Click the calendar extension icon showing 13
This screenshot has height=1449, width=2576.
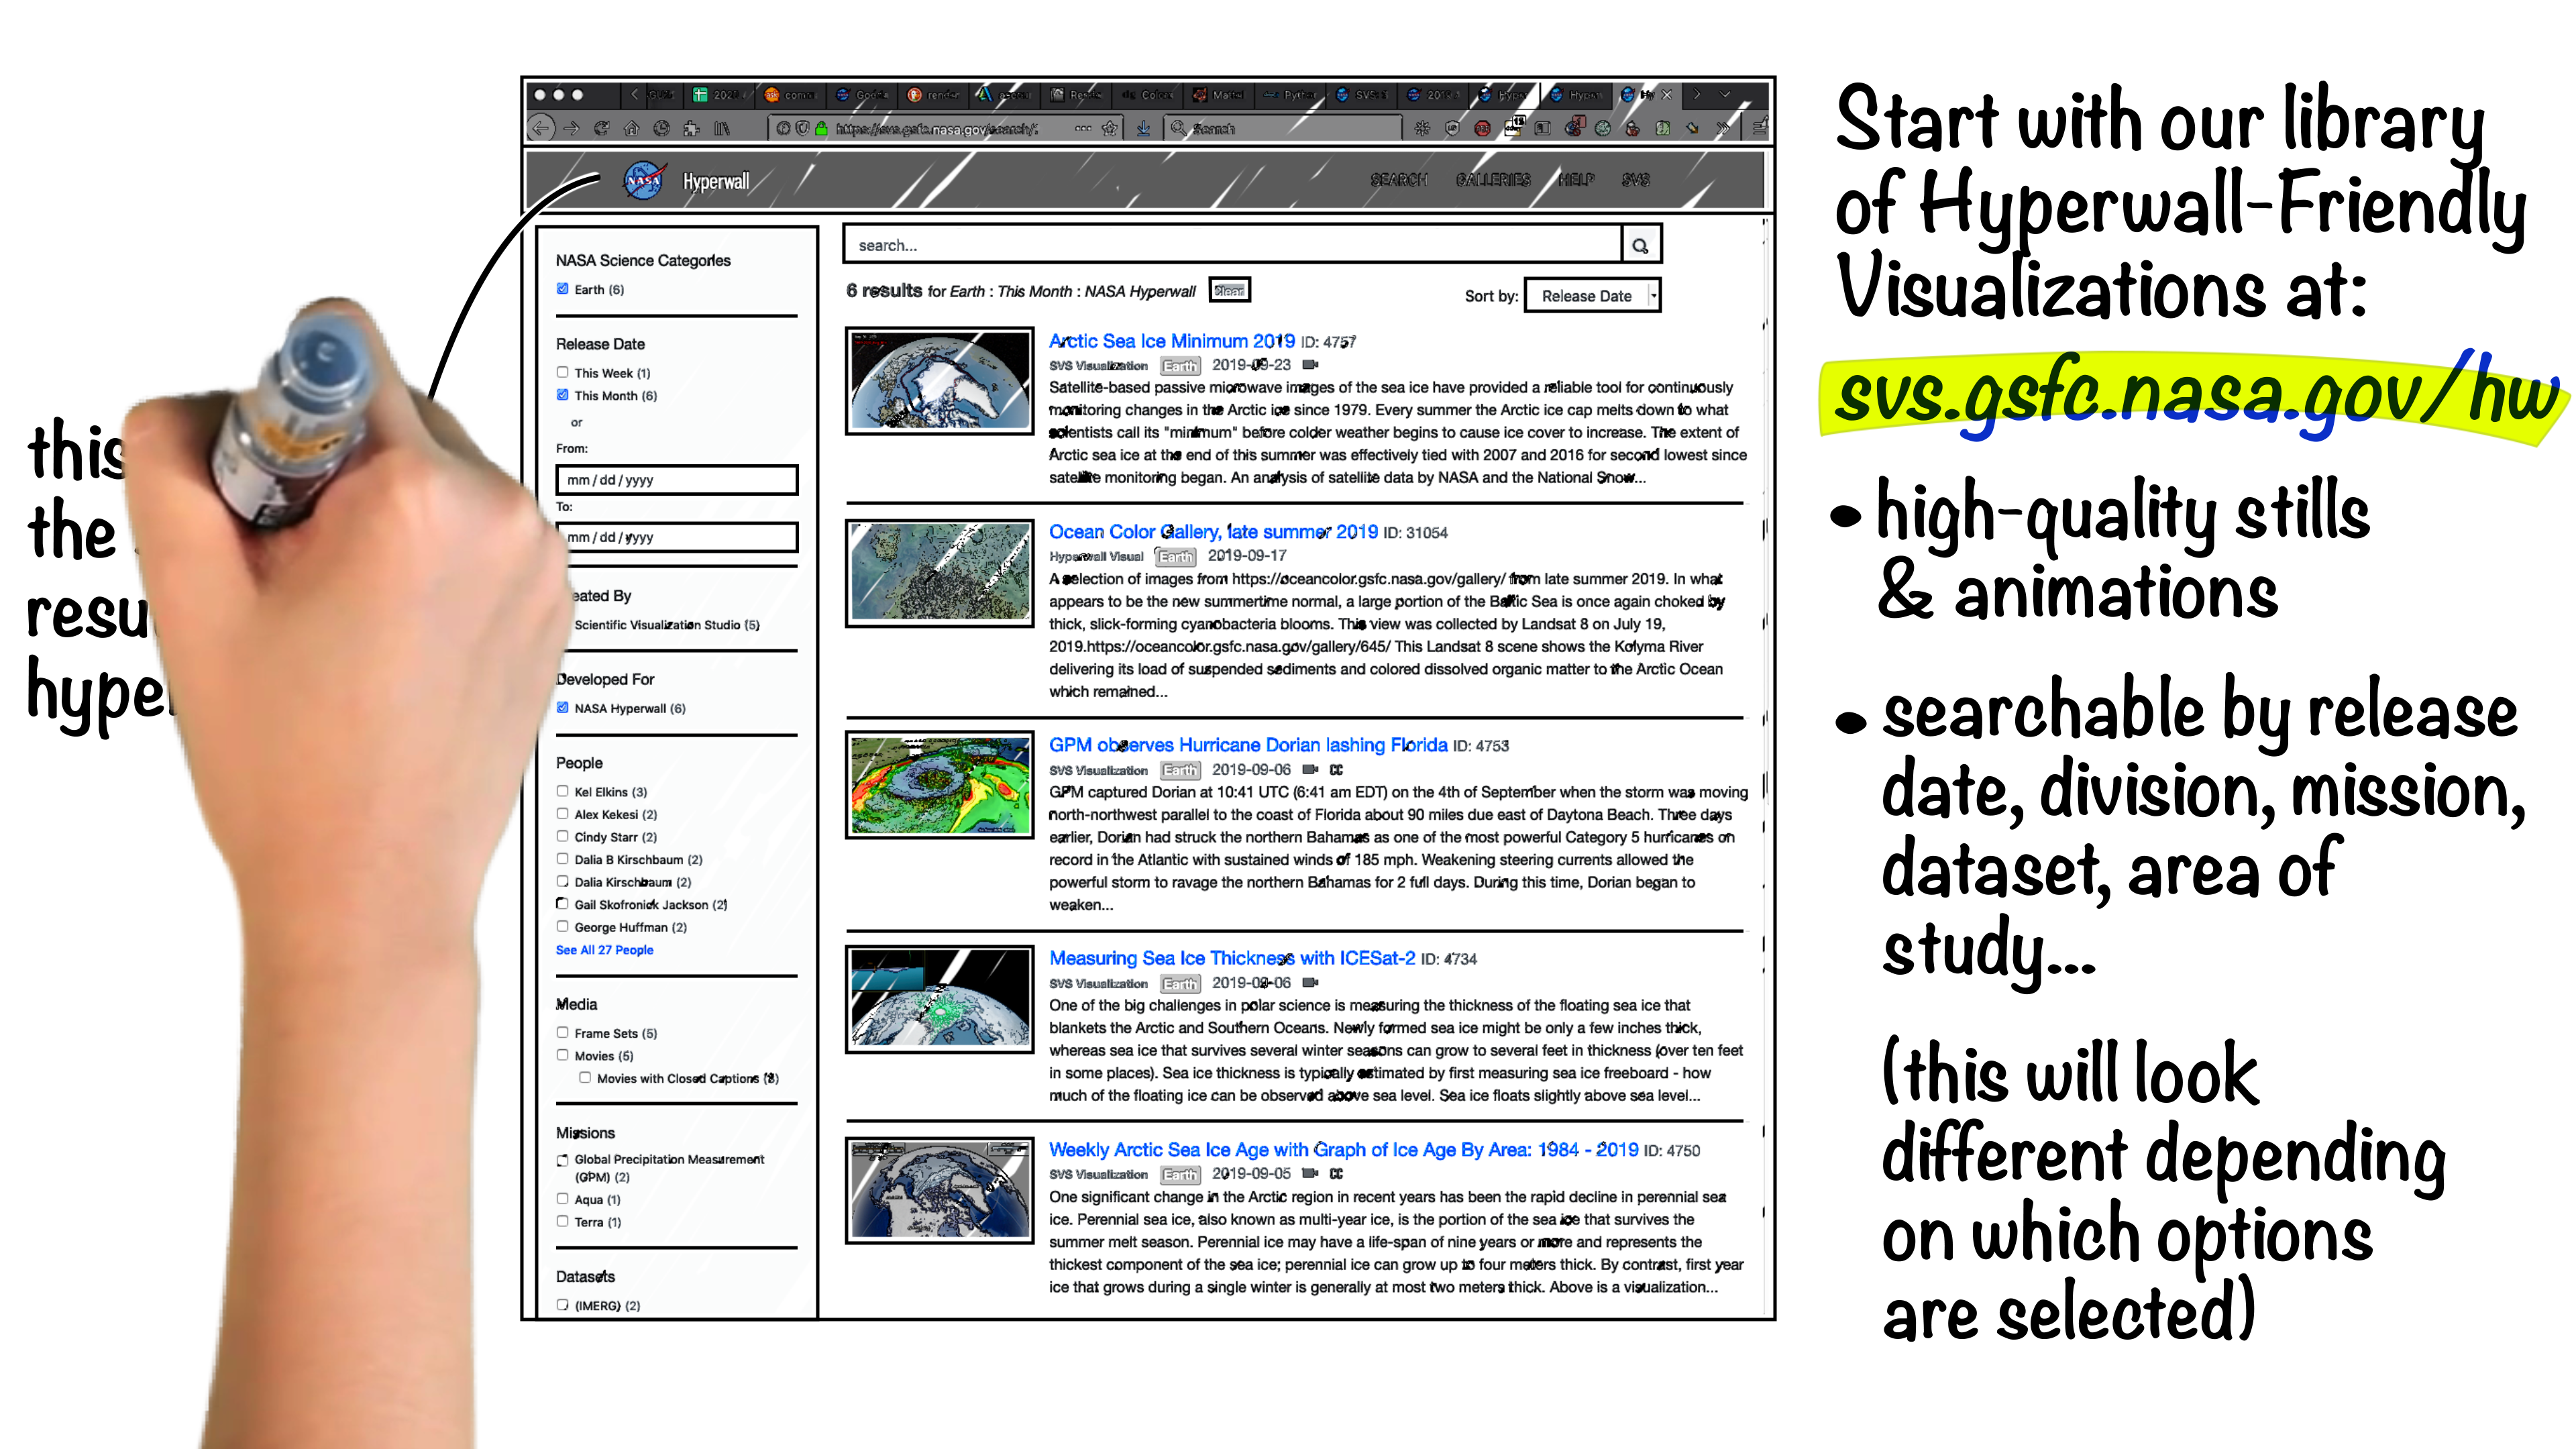1514,126
